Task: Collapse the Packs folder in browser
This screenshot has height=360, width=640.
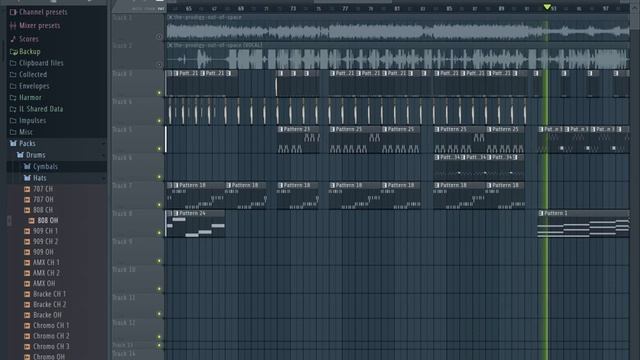Action: 13,144
